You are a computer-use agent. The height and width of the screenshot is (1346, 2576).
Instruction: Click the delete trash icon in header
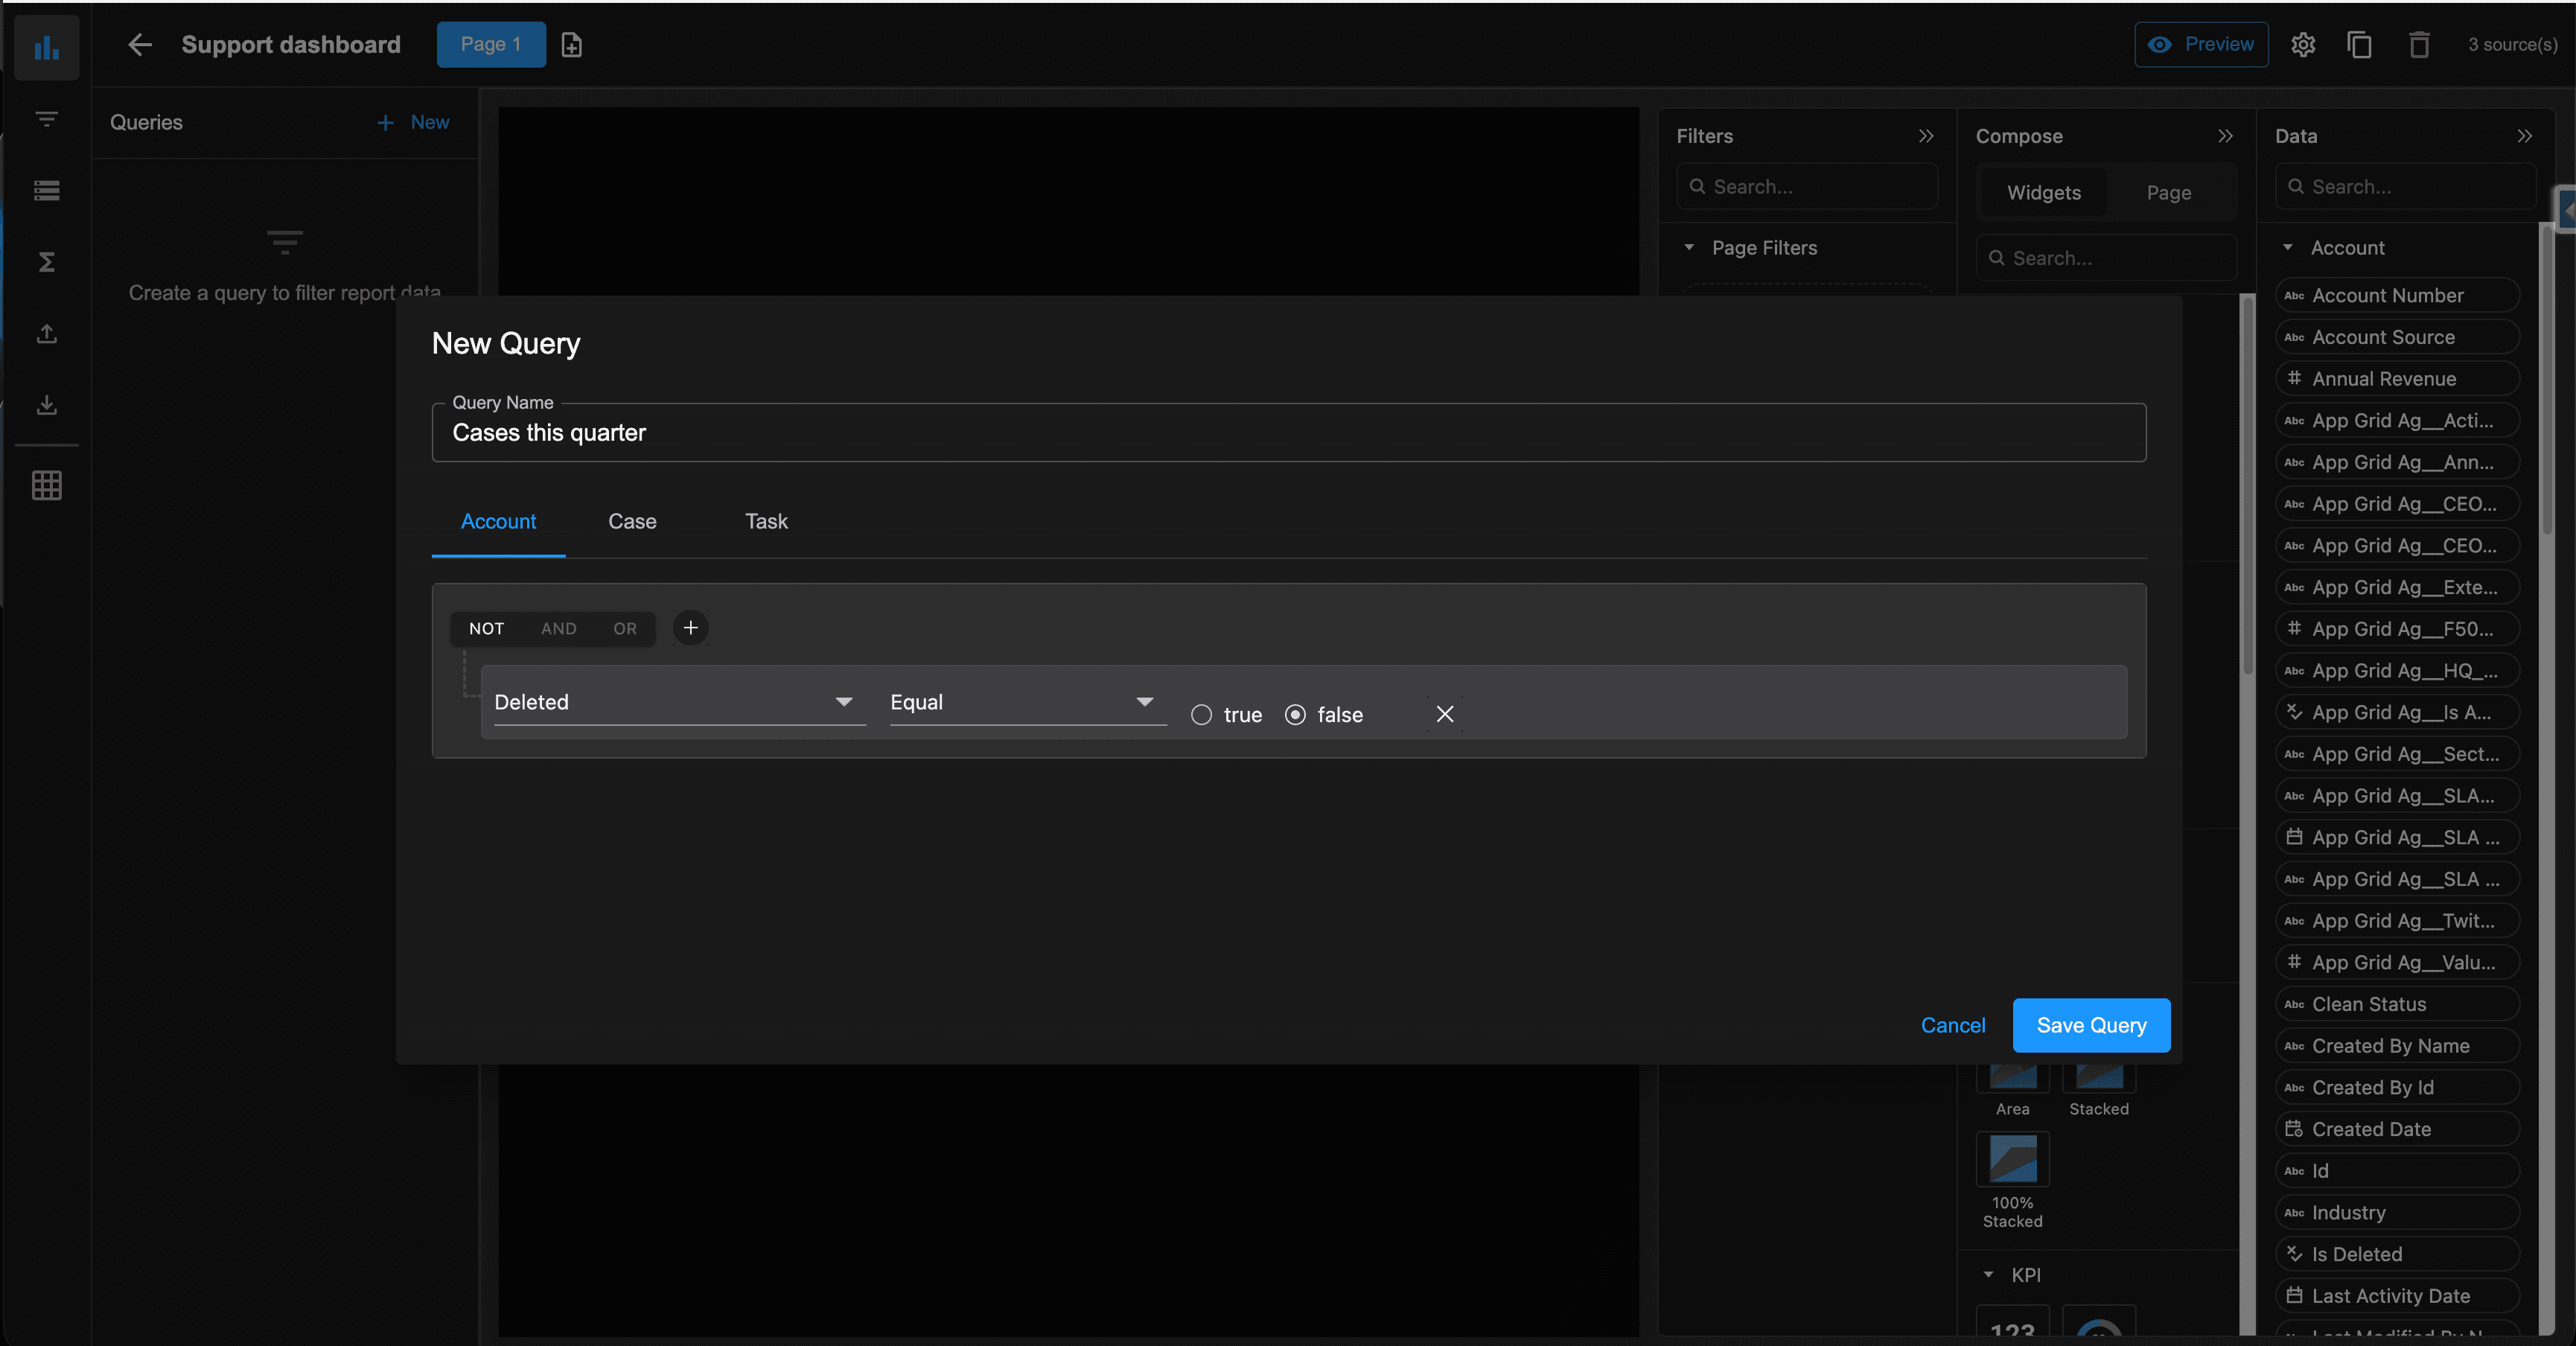2418,45
